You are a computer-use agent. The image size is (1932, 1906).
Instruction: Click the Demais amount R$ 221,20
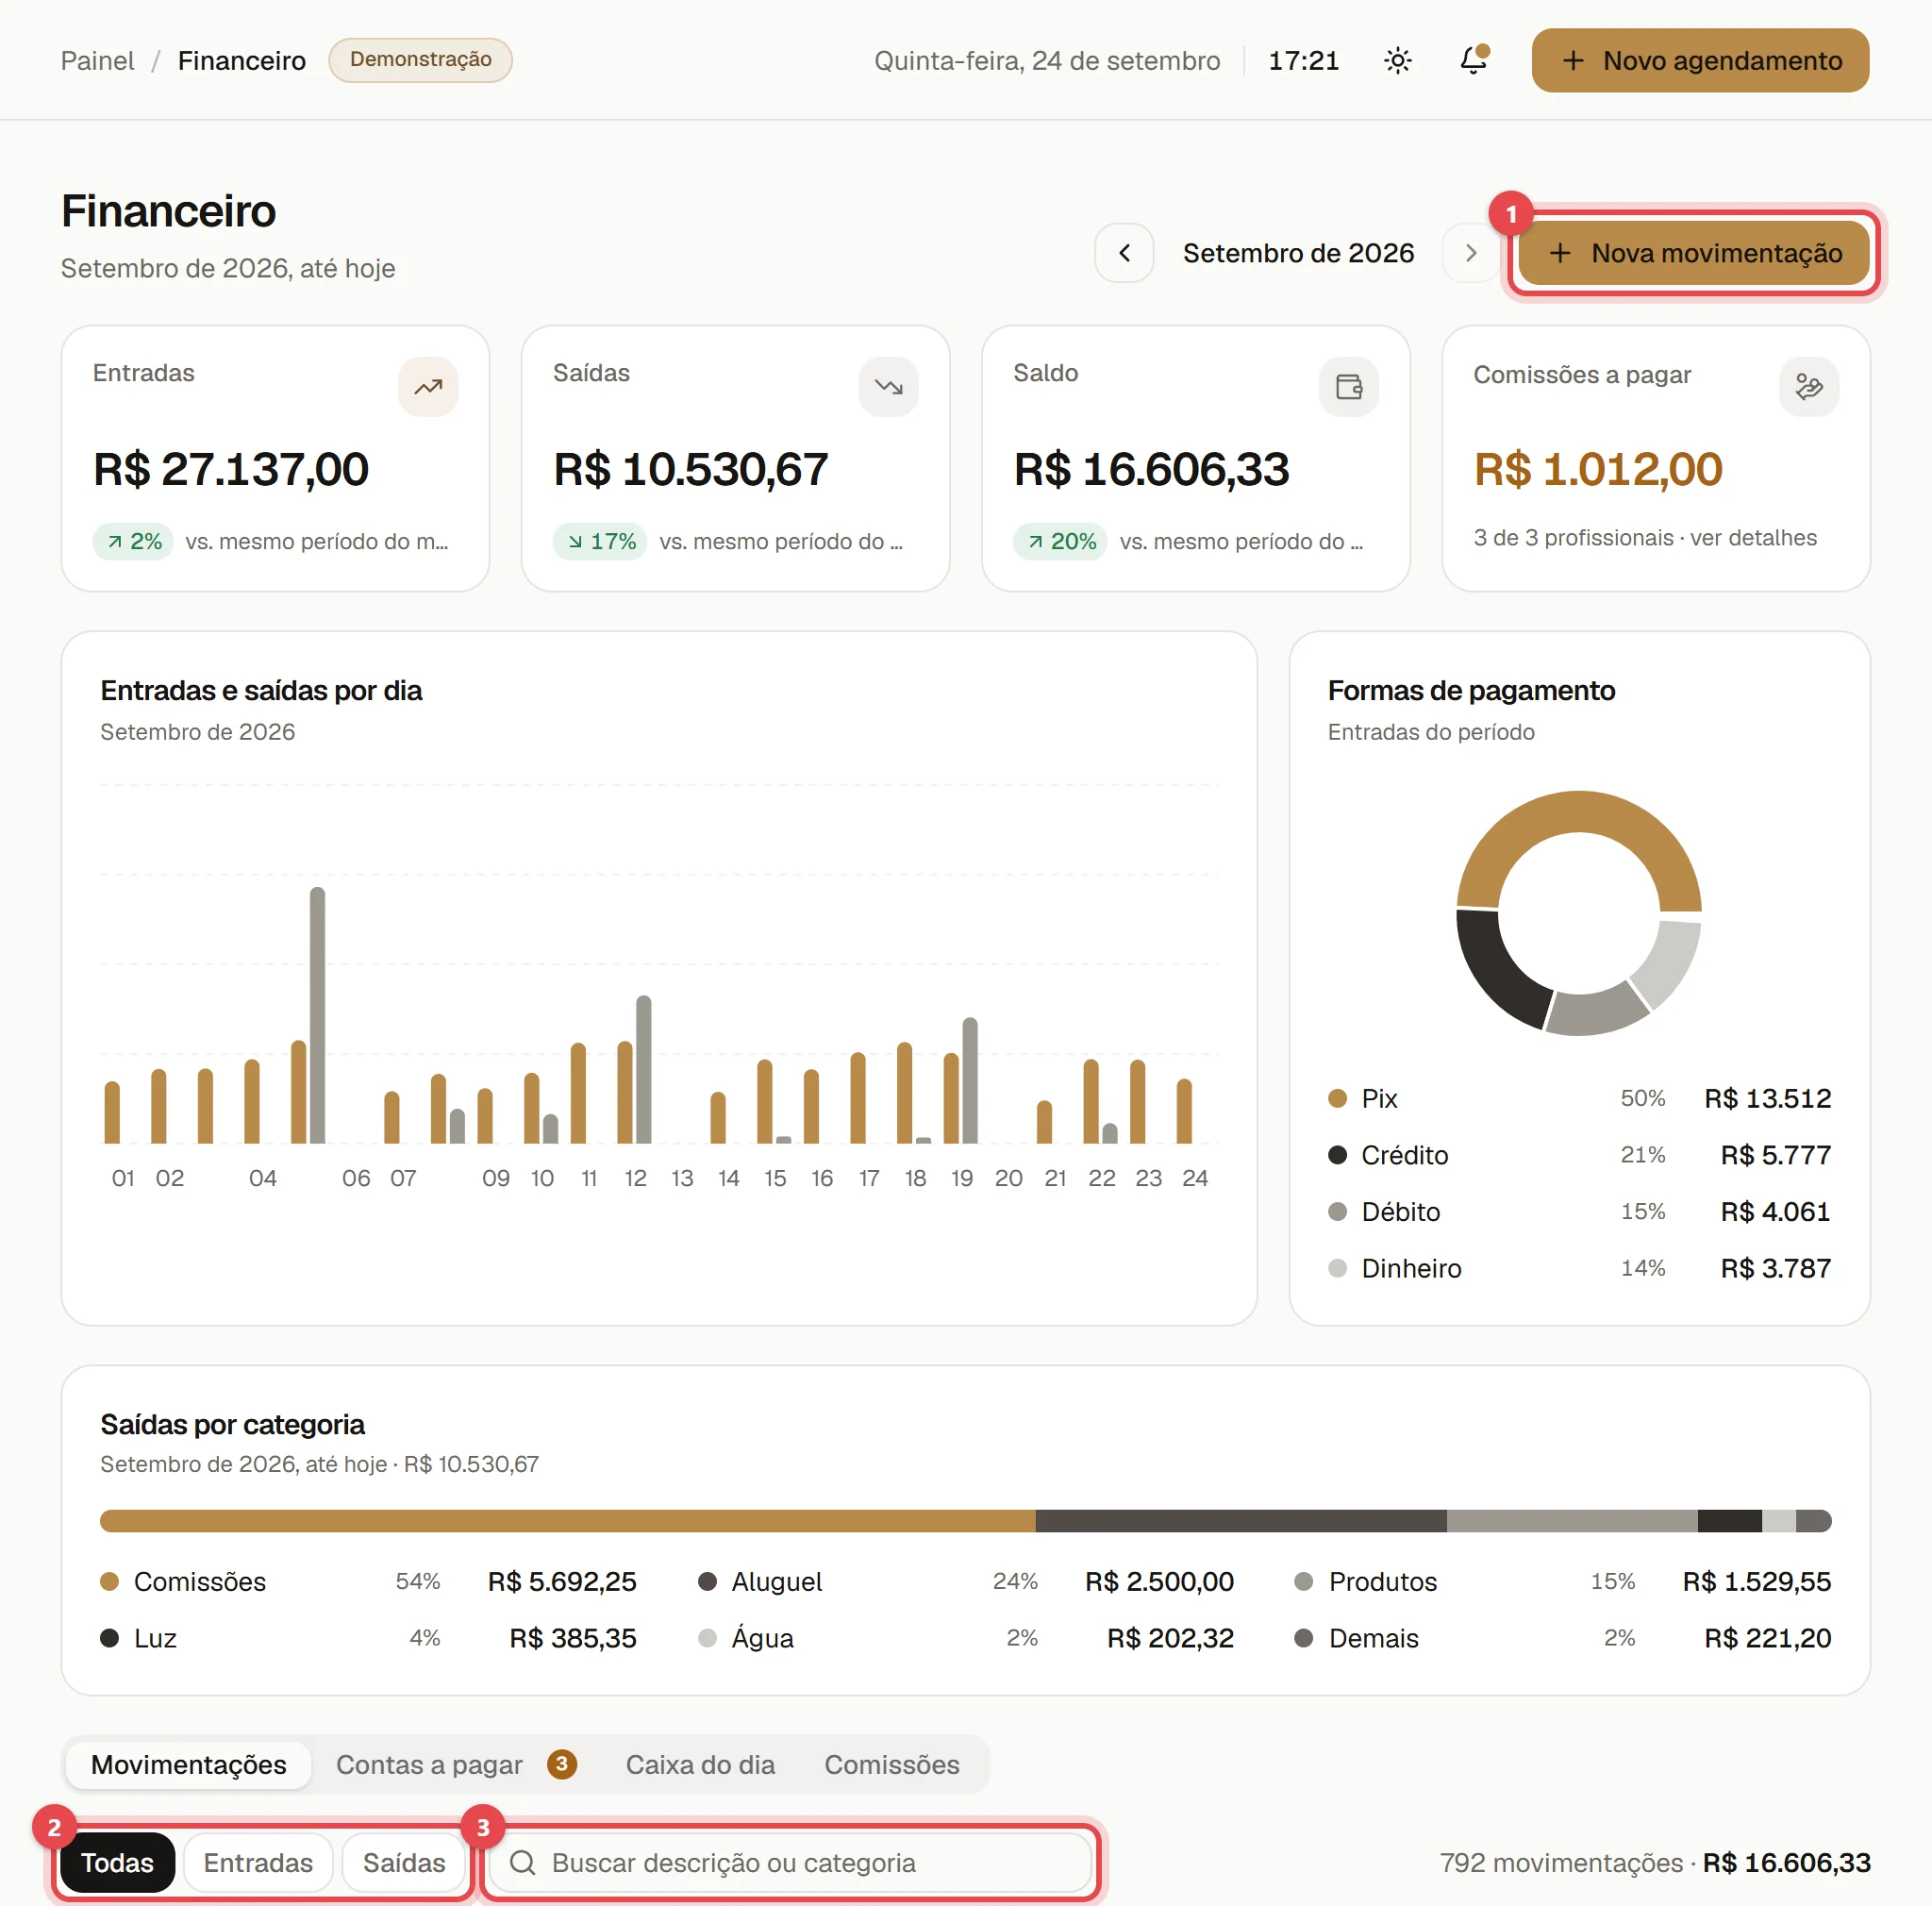[1767, 1638]
